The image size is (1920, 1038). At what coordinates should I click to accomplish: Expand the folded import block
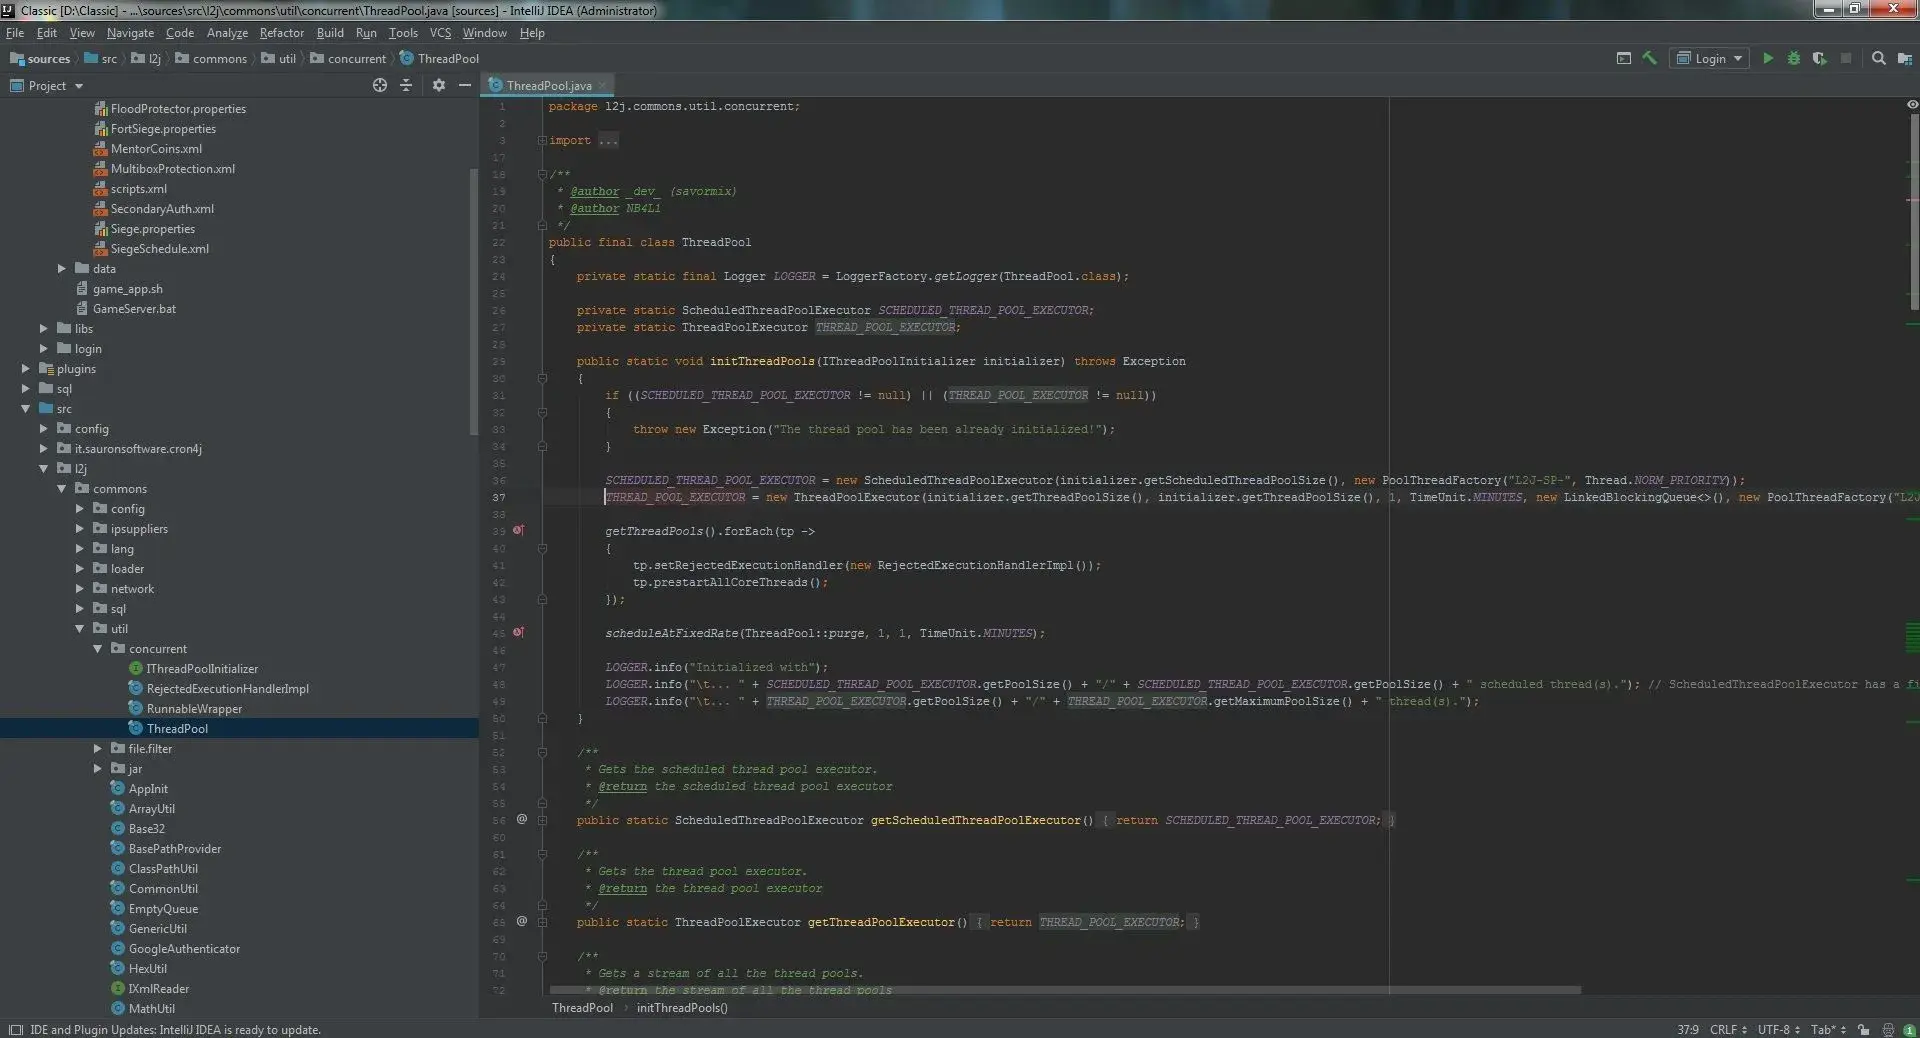pyautogui.click(x=542, y=140)
